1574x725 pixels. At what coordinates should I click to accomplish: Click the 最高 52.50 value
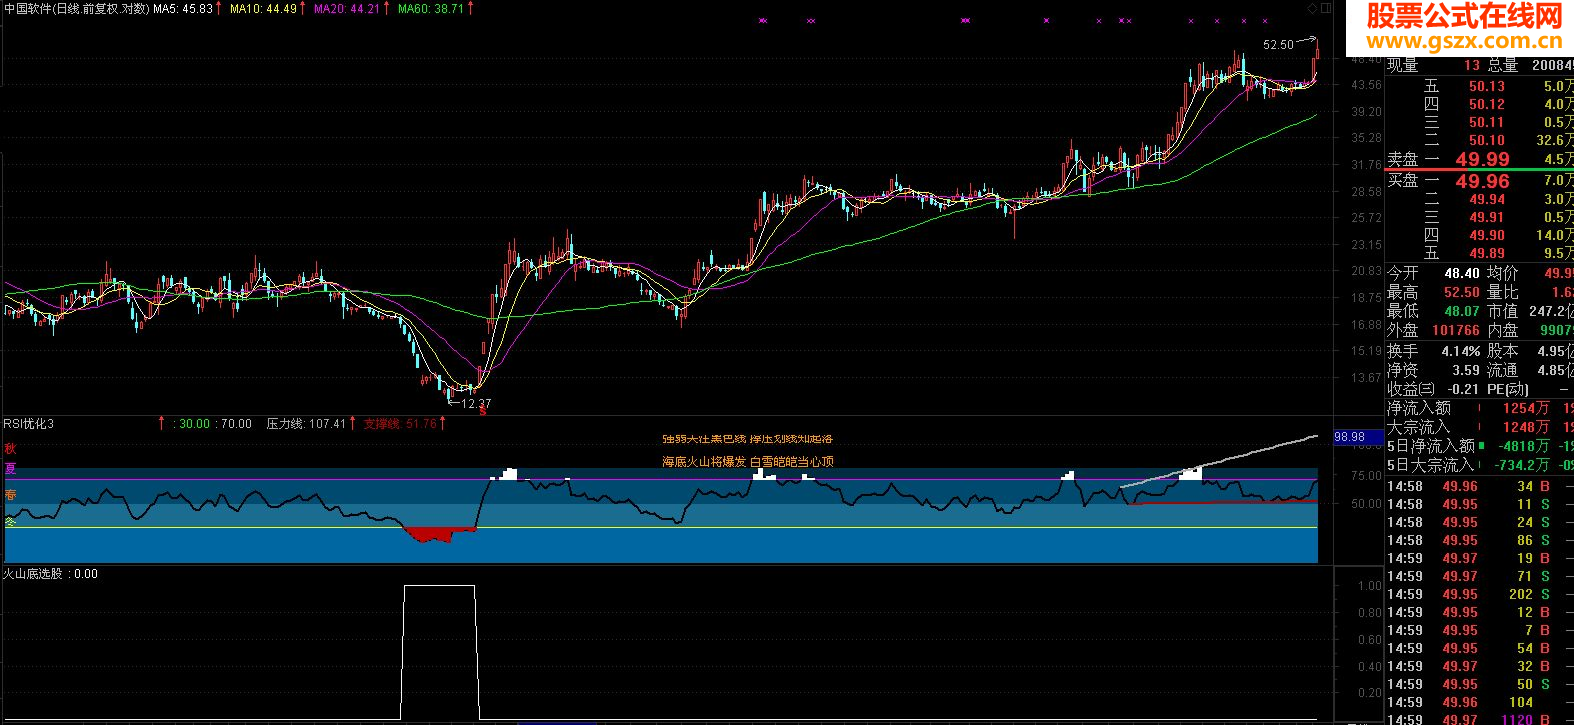tap(1461, 292)
